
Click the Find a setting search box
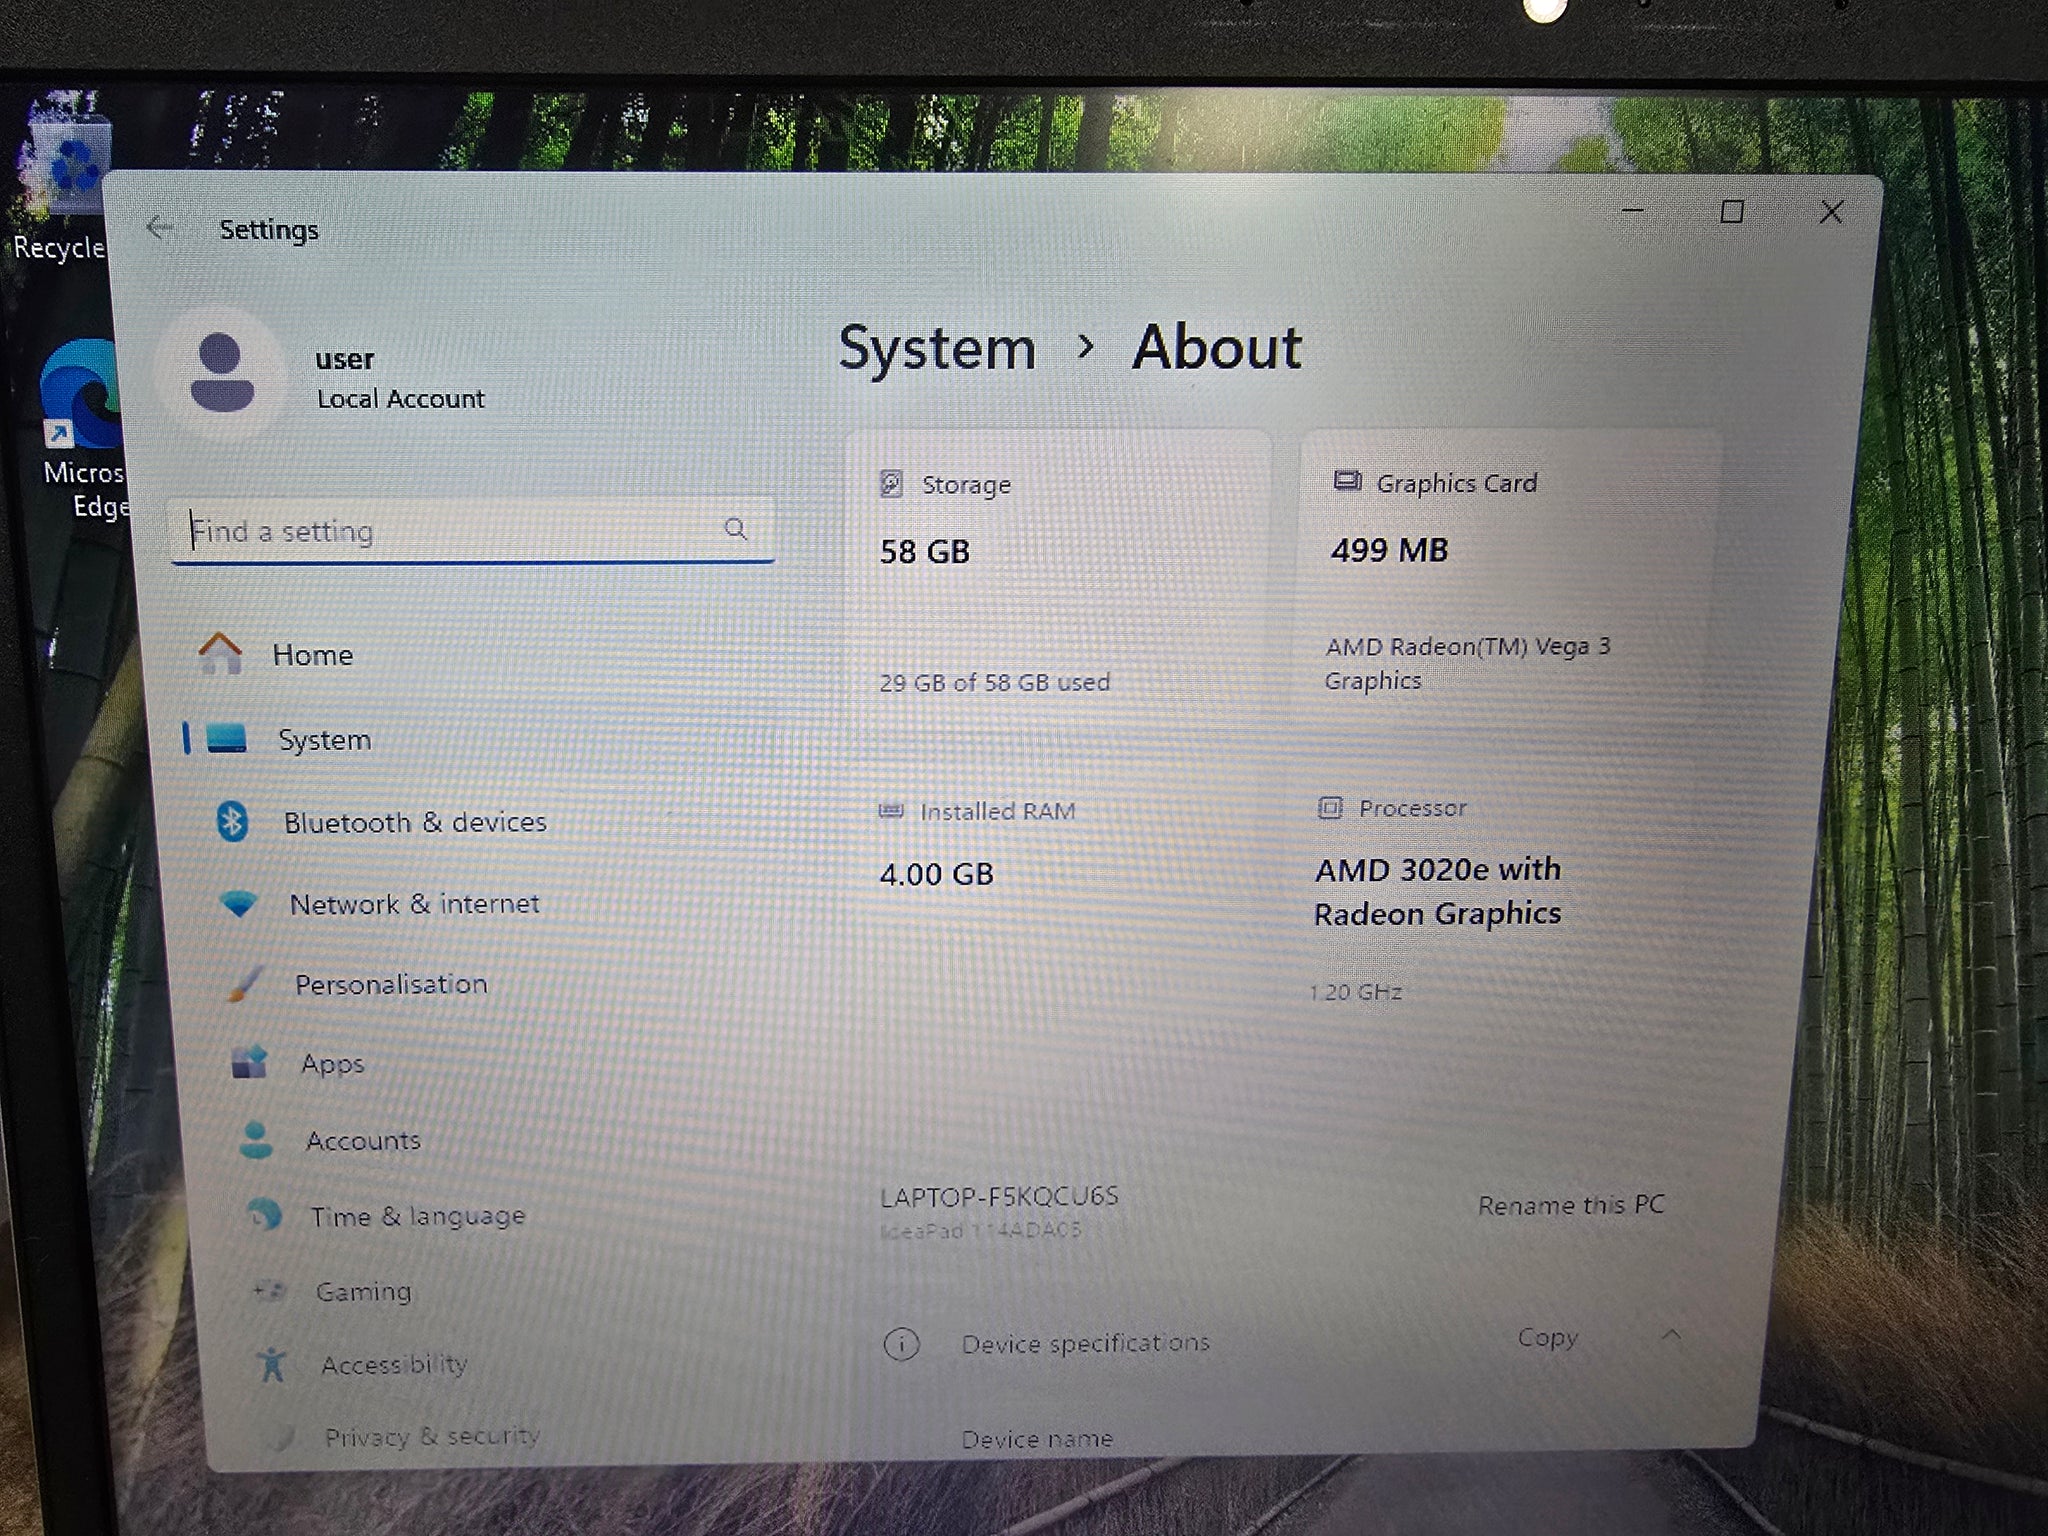(455, 531)
